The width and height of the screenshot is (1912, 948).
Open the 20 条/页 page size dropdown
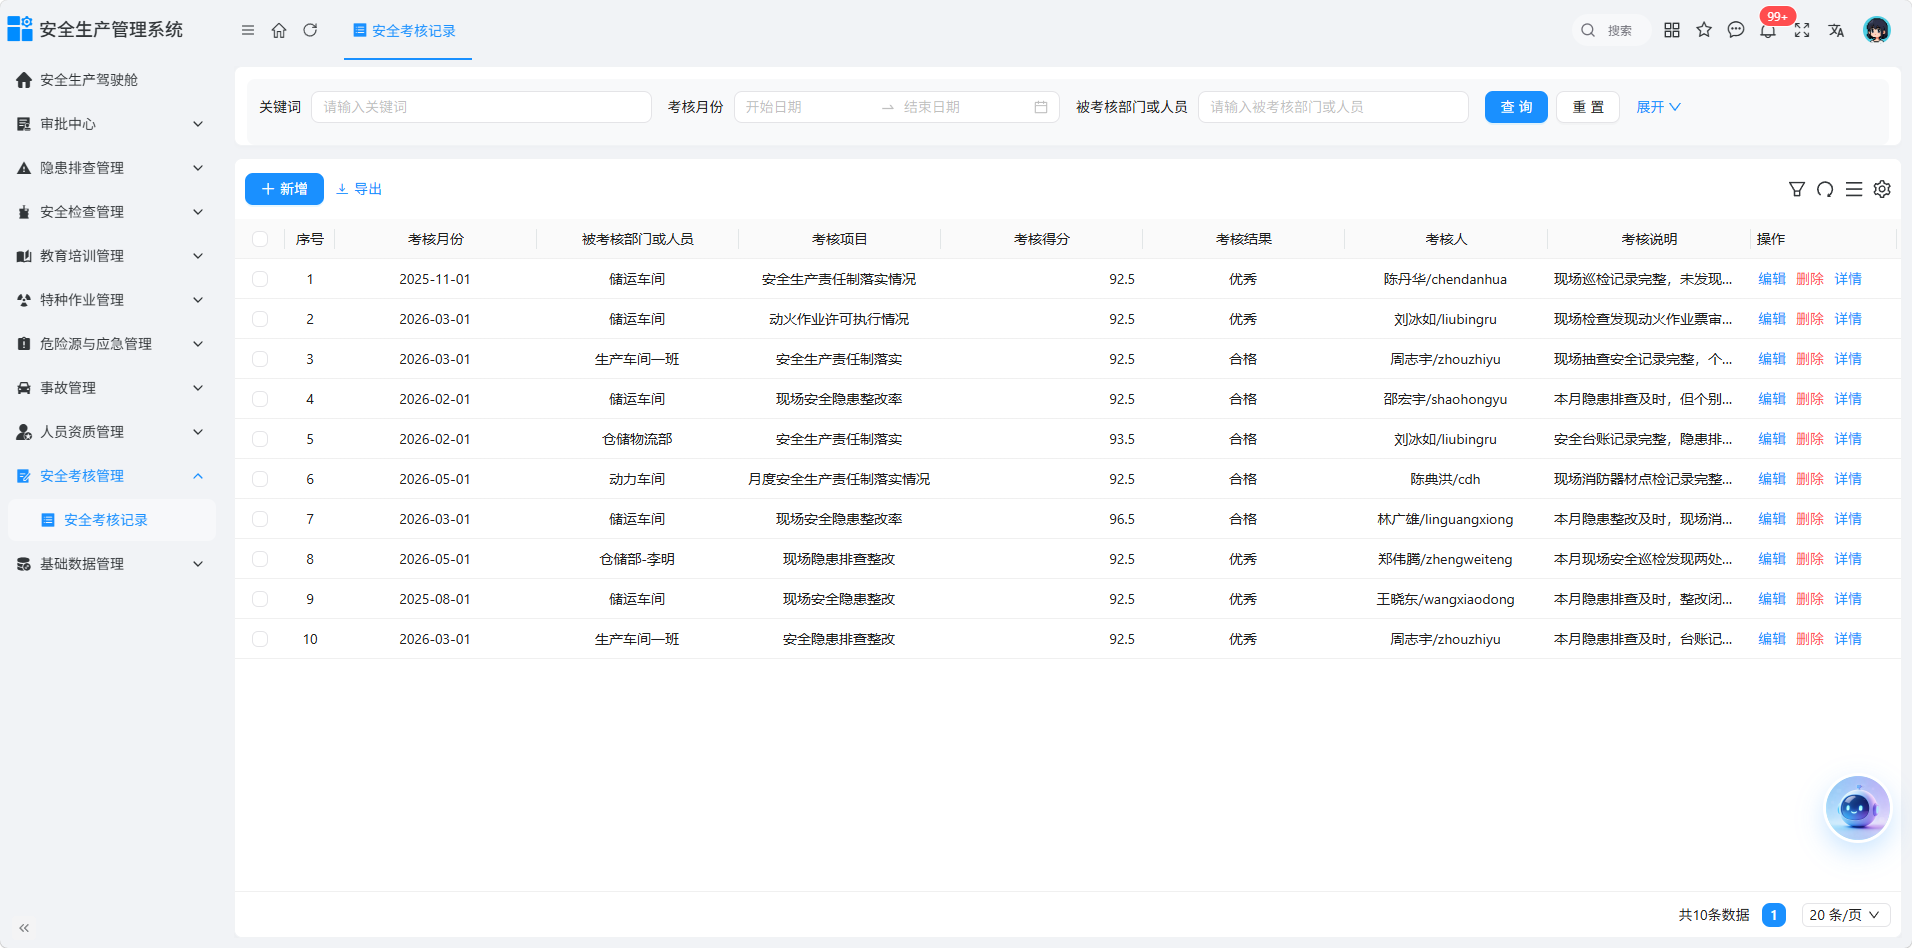1846,915
